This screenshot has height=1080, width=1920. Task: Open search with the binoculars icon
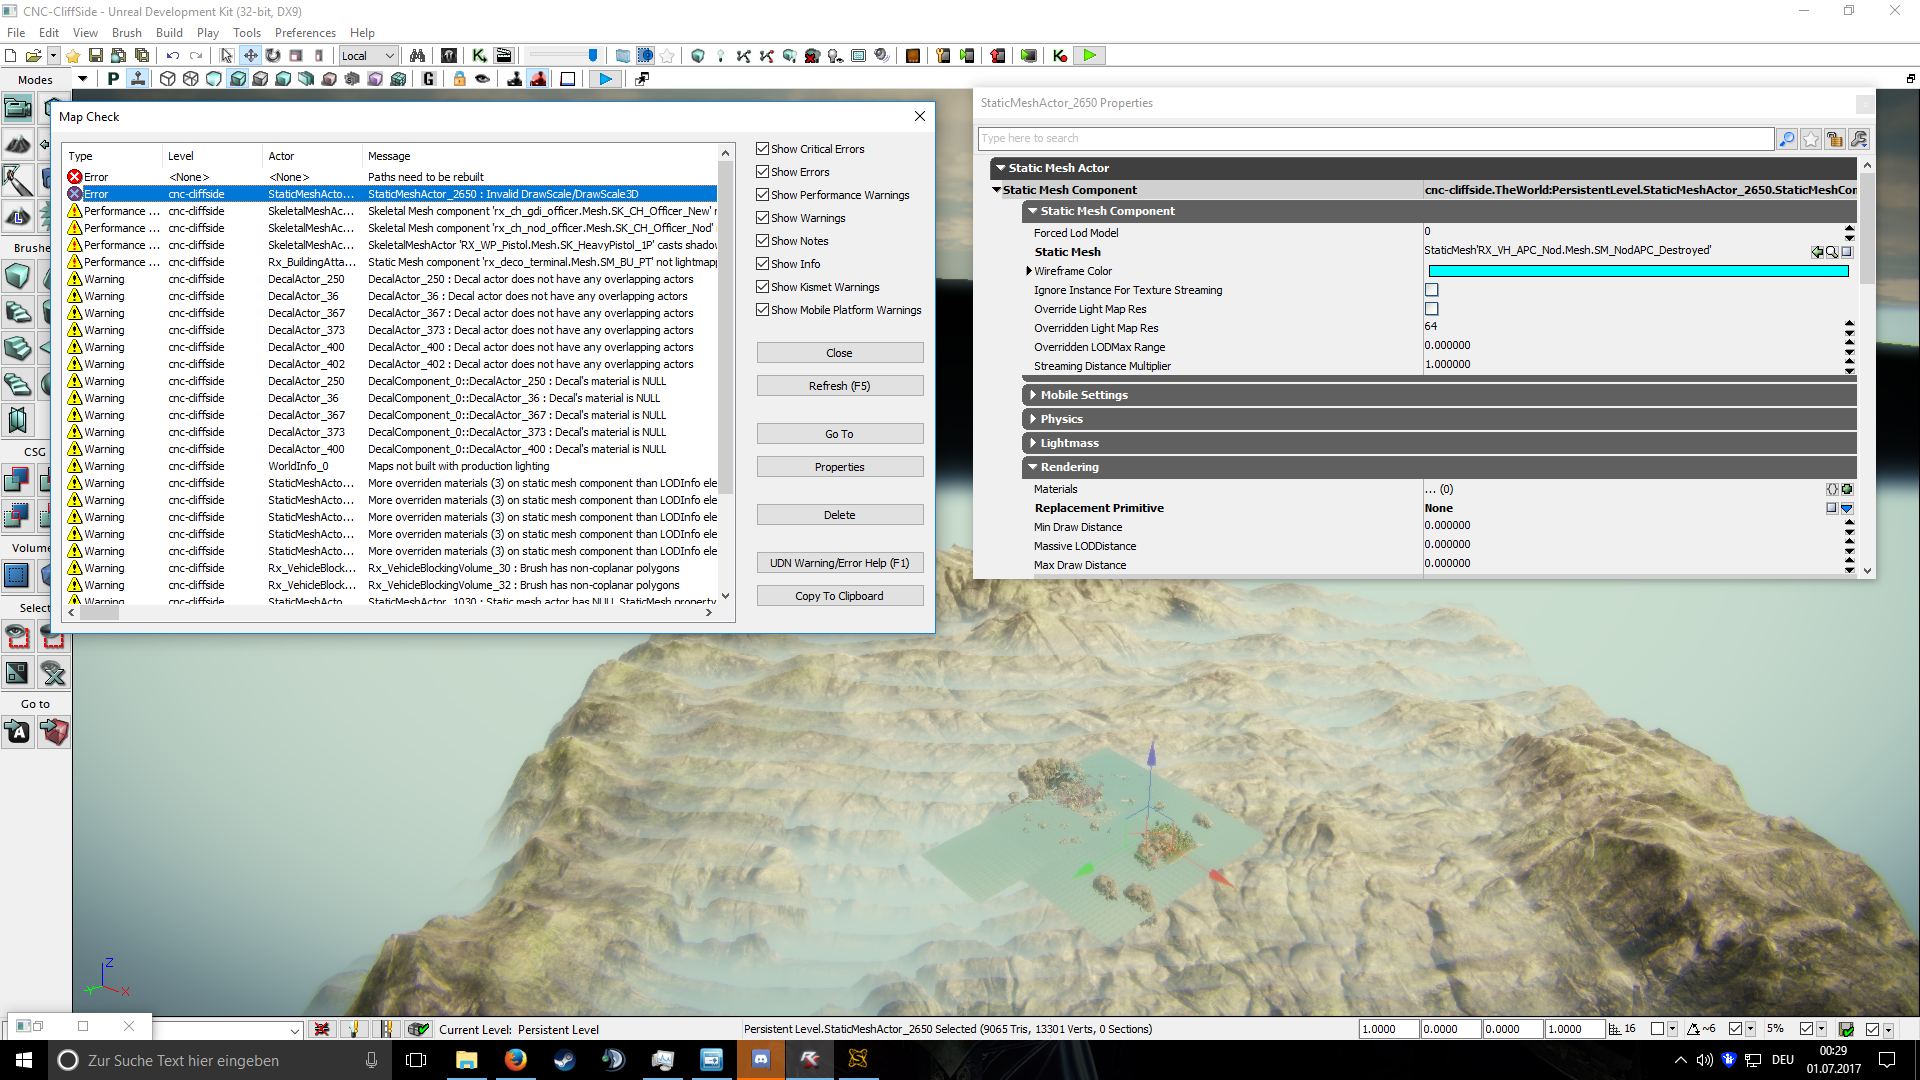point(417,56)
